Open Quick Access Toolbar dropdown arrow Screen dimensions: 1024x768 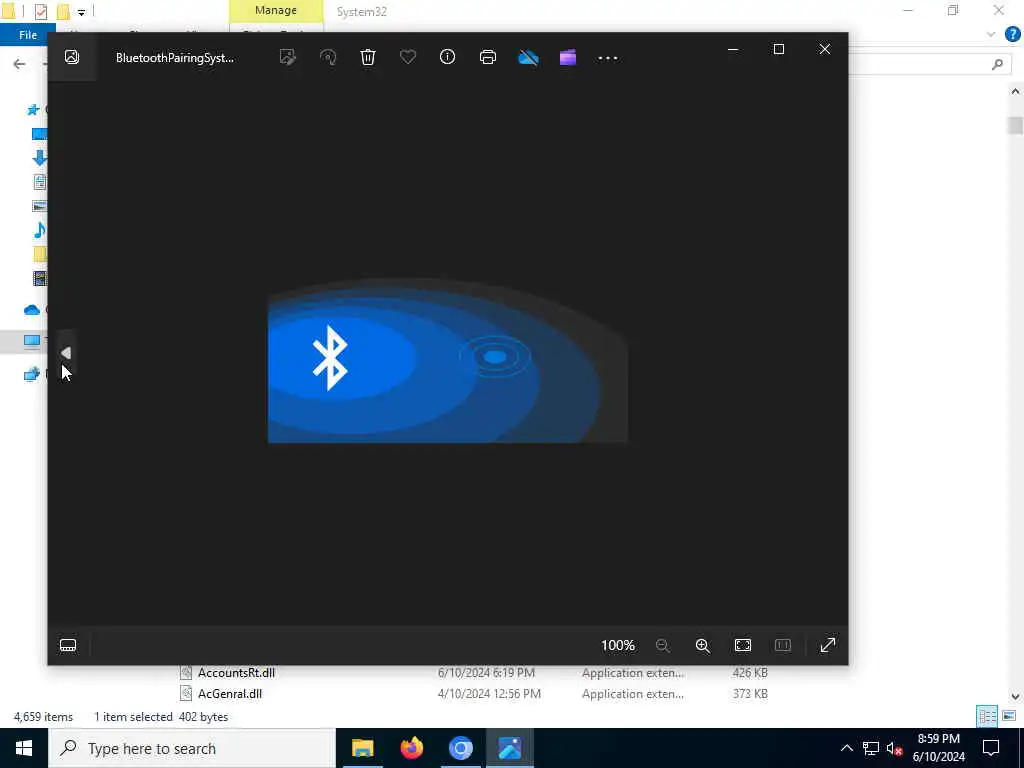click(x=81, y=12)
